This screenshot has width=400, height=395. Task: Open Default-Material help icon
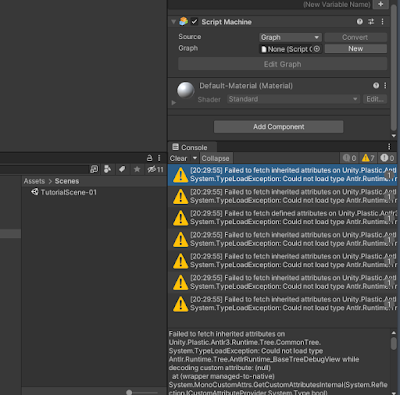pos(376,86)
